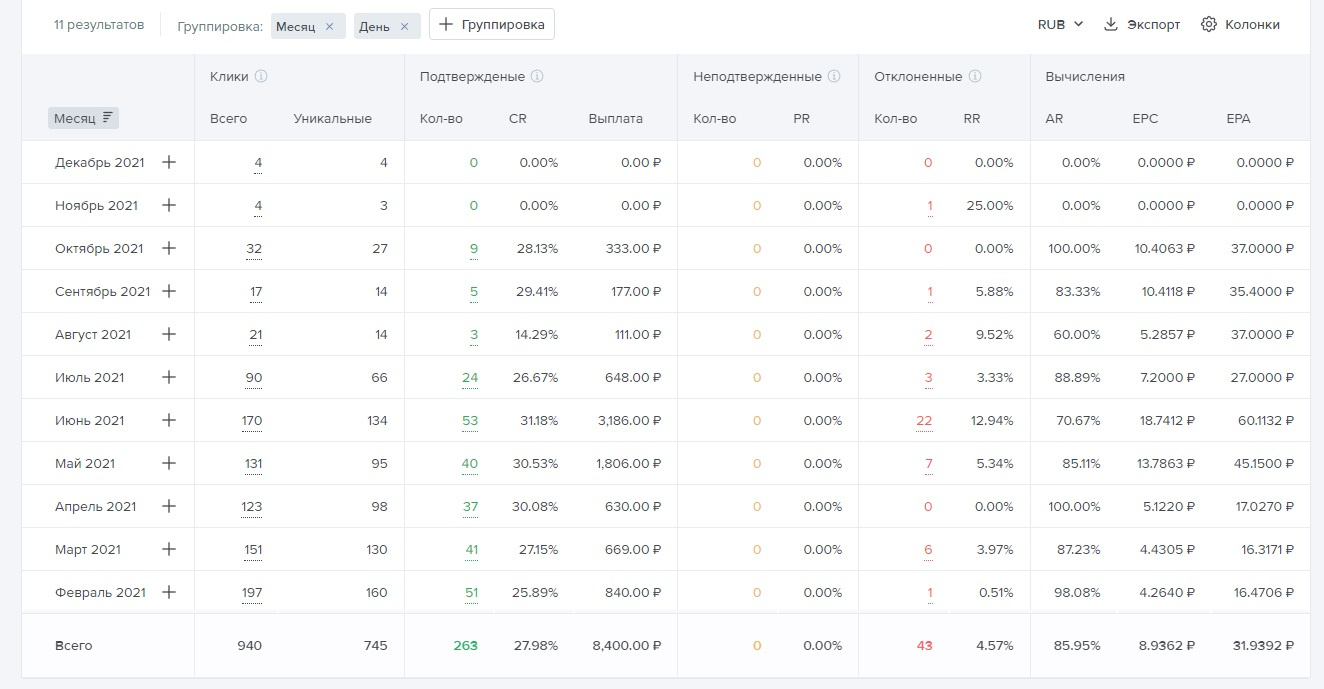Click the EPA column header

[x=1238, y=118]
